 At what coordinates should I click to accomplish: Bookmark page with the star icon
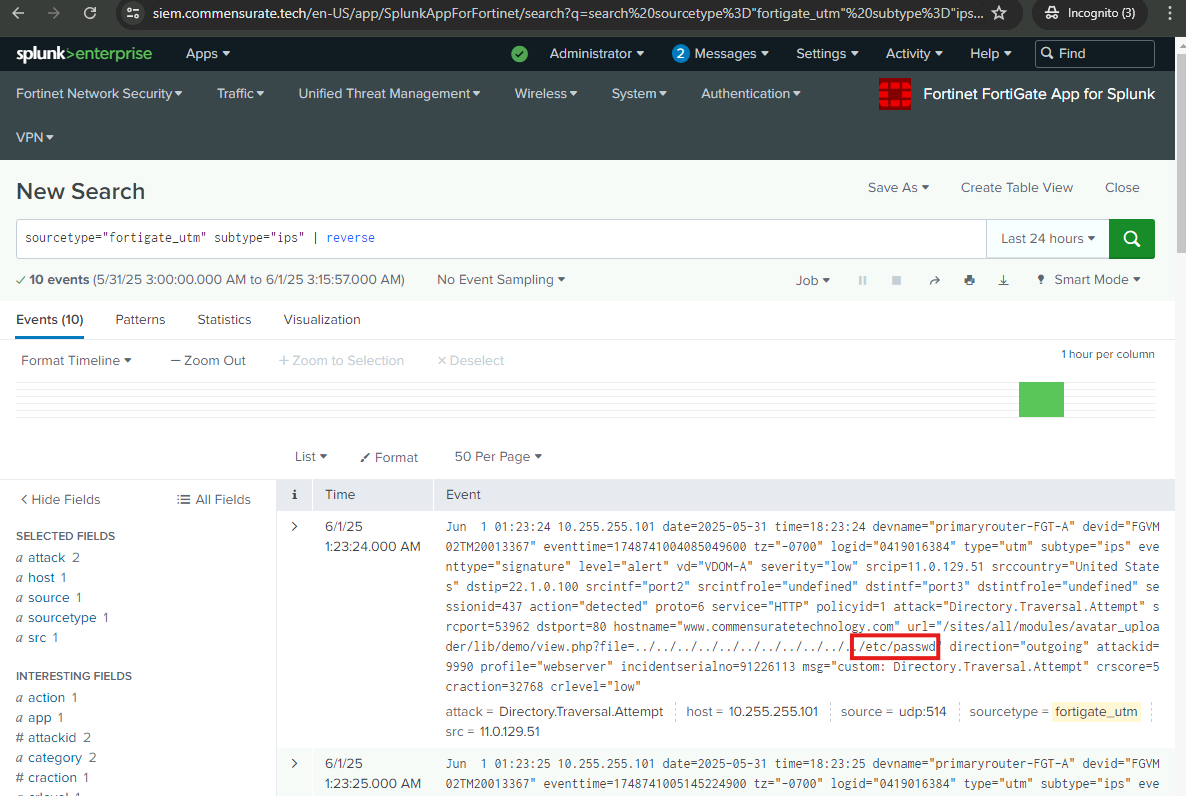click(998, 13)
